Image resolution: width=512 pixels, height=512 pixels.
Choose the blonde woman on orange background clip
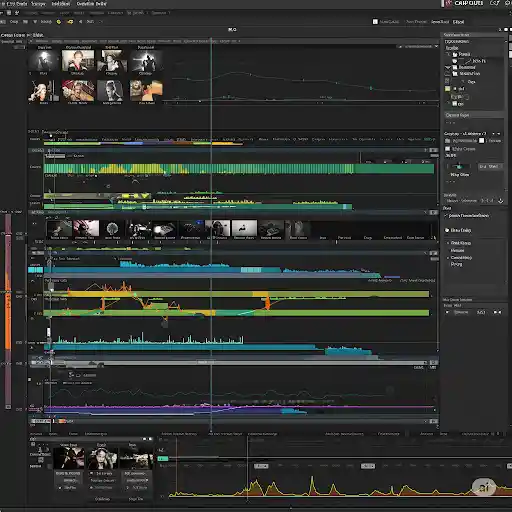[146, 90]
